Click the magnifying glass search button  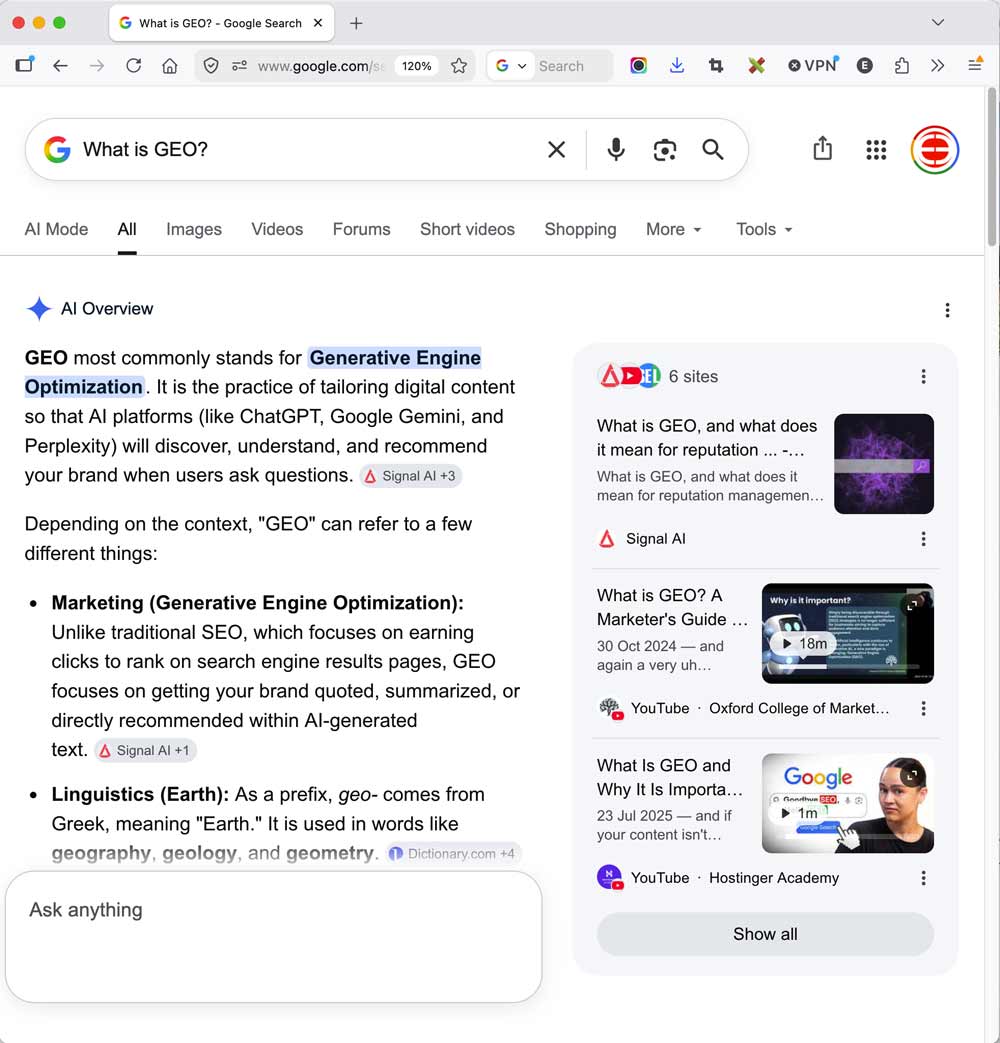click(713, 150)
